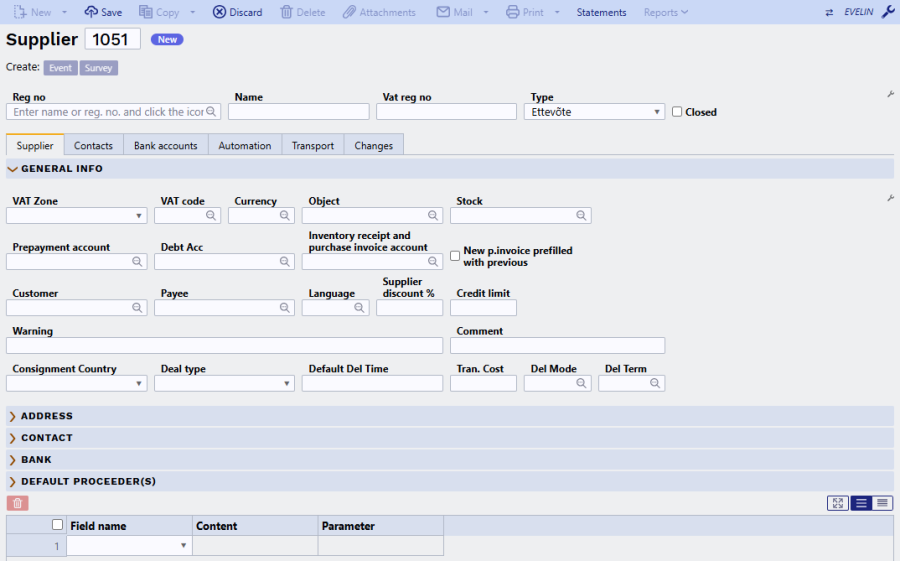Click the Delete toolbar button
The height and width of the screenshot is (561, 900).
pos(302,12)
